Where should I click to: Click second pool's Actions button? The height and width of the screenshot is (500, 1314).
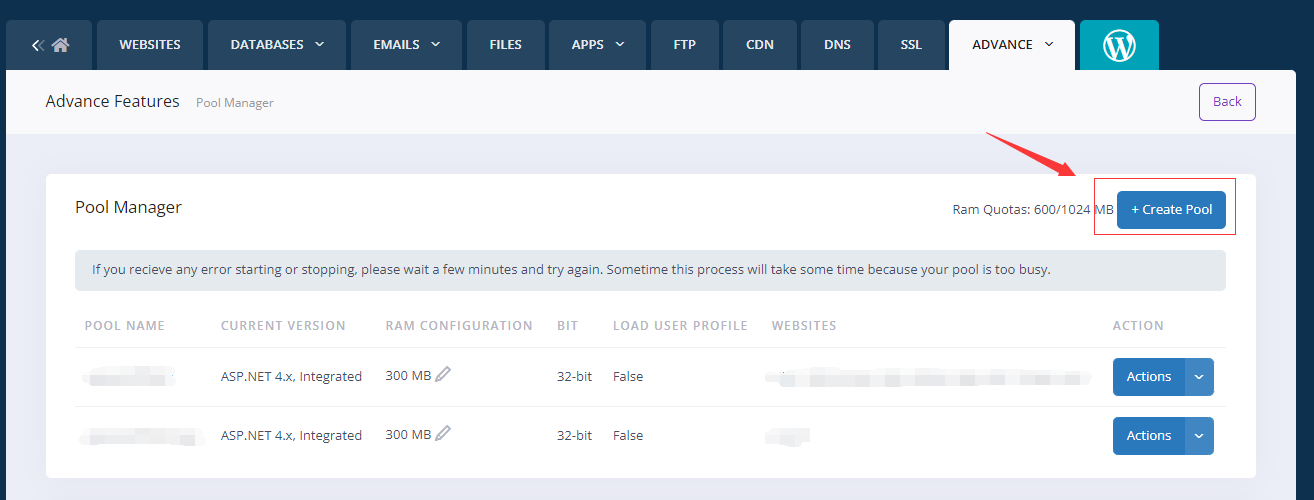pos(1148,436)
